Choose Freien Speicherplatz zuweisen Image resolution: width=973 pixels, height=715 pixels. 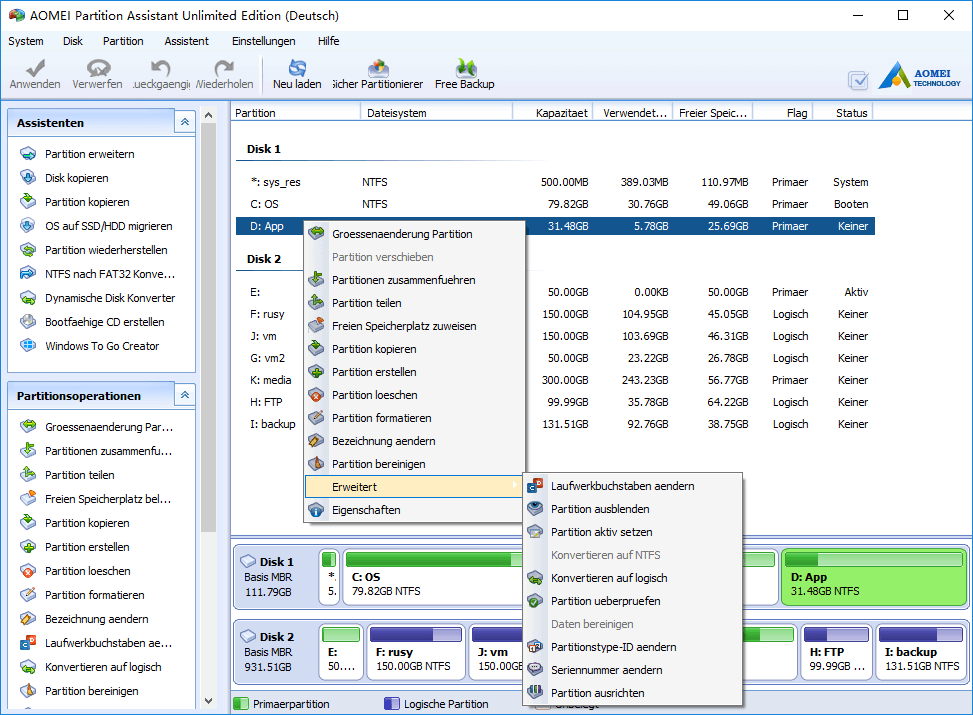414,326
